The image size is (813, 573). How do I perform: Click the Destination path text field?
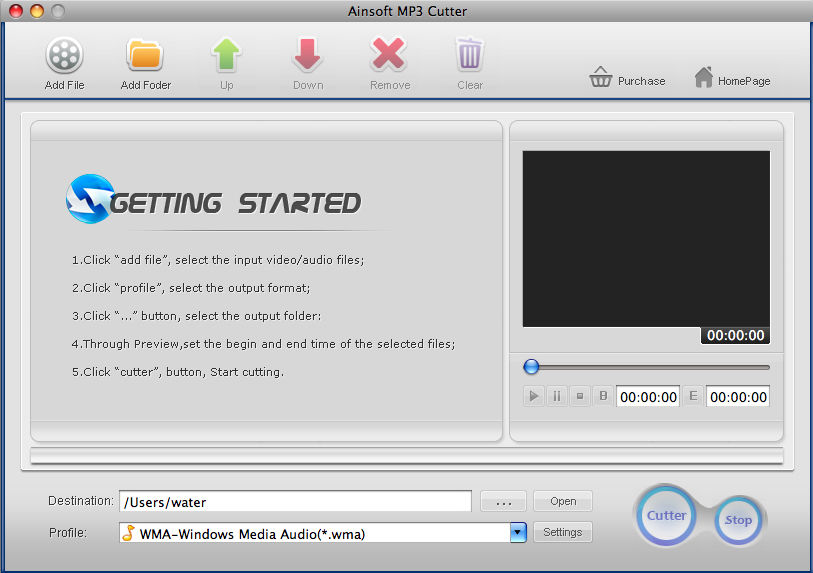[x=294, y=501]
